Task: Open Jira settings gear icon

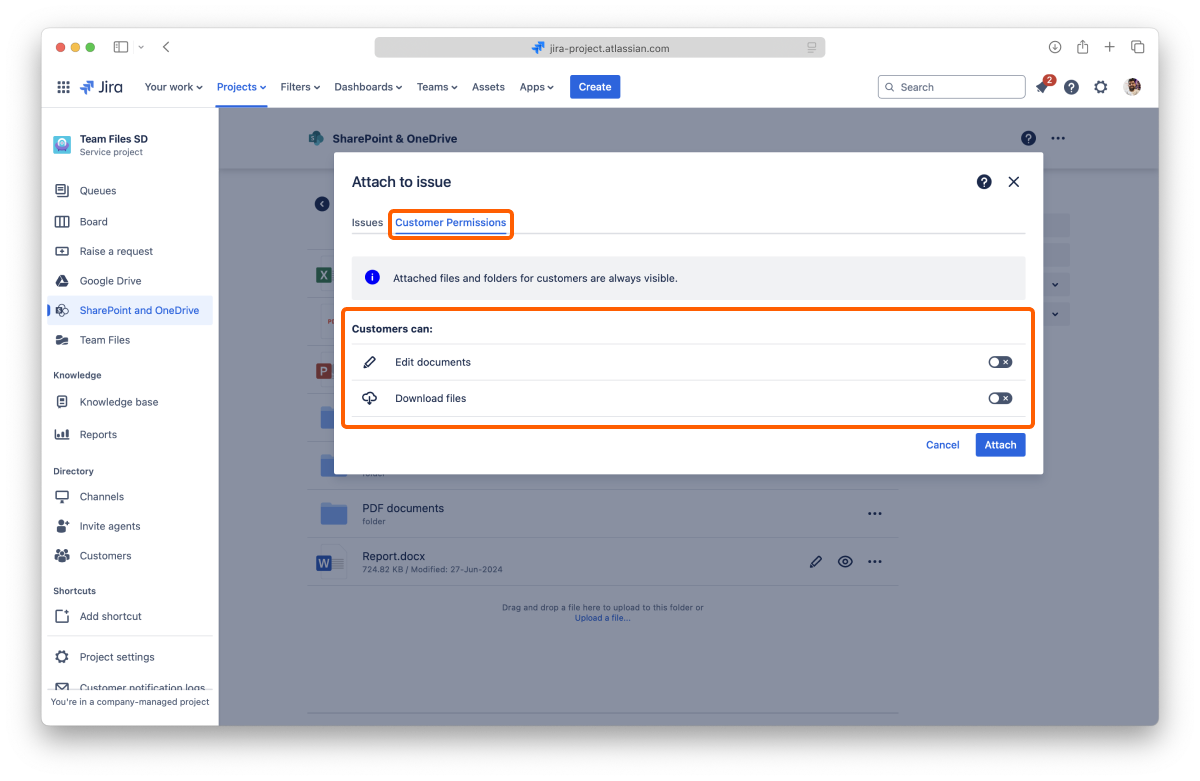Action: pos(1100,87)
